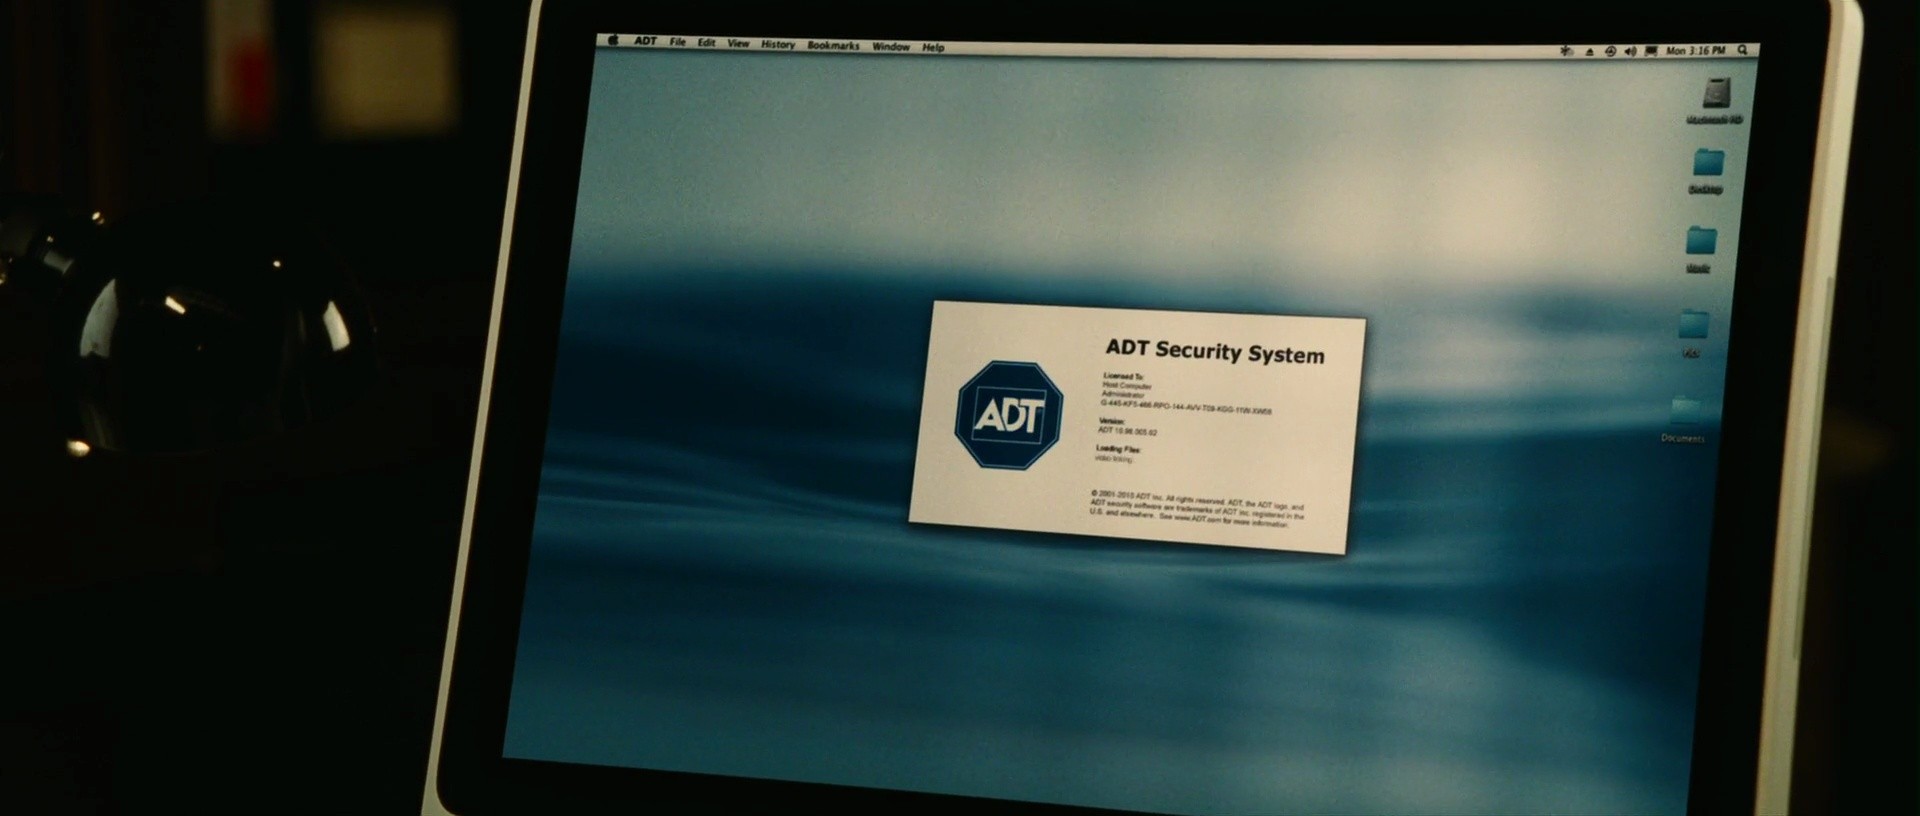Click the display menu bar icon
The height and width of the screenshot is (816, 1920).
pyautogui.click(x=1651, y=51)
